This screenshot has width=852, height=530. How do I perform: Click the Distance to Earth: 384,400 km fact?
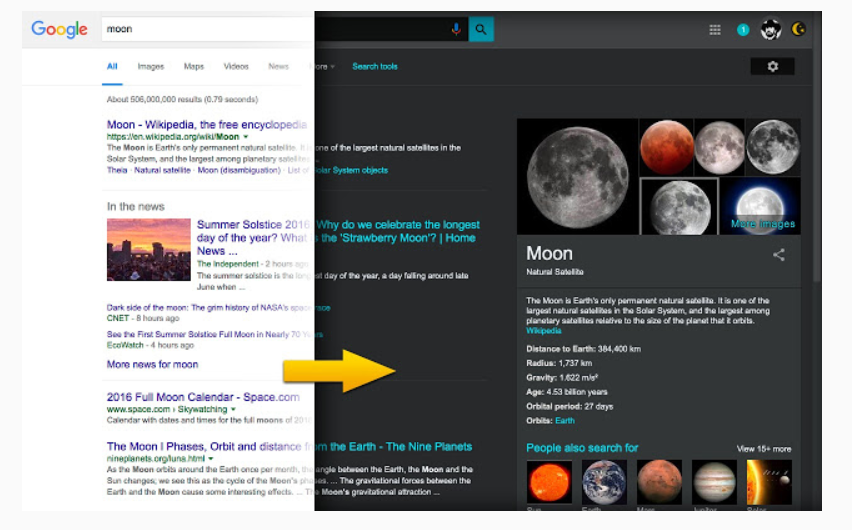pyautogui.click(x=583, y=349)
